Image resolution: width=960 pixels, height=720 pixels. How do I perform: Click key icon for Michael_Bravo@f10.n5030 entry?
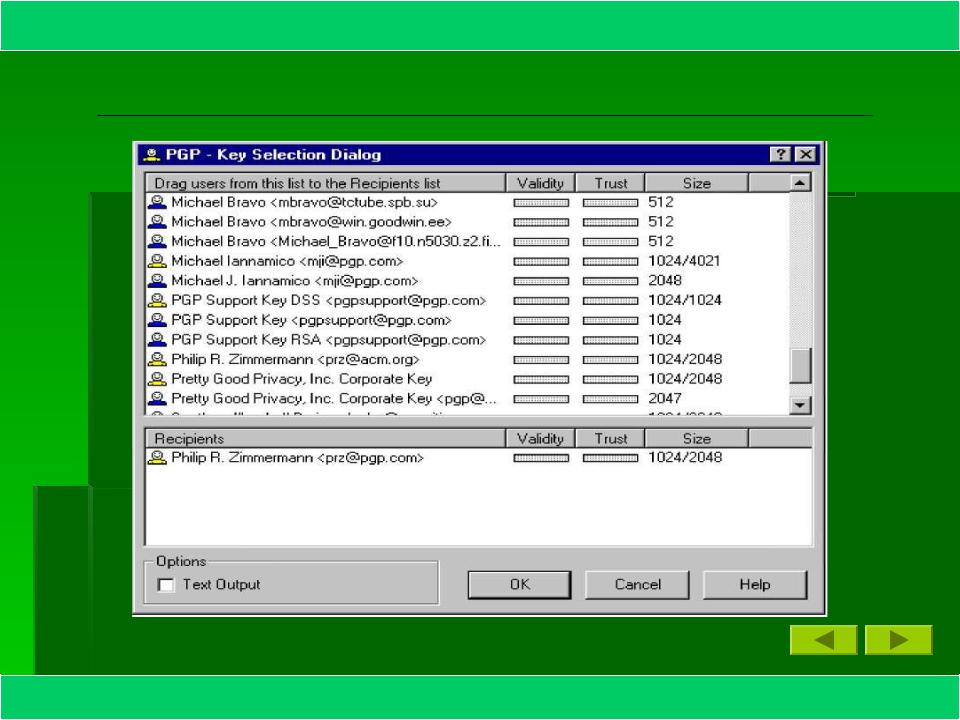coord(157,242)
